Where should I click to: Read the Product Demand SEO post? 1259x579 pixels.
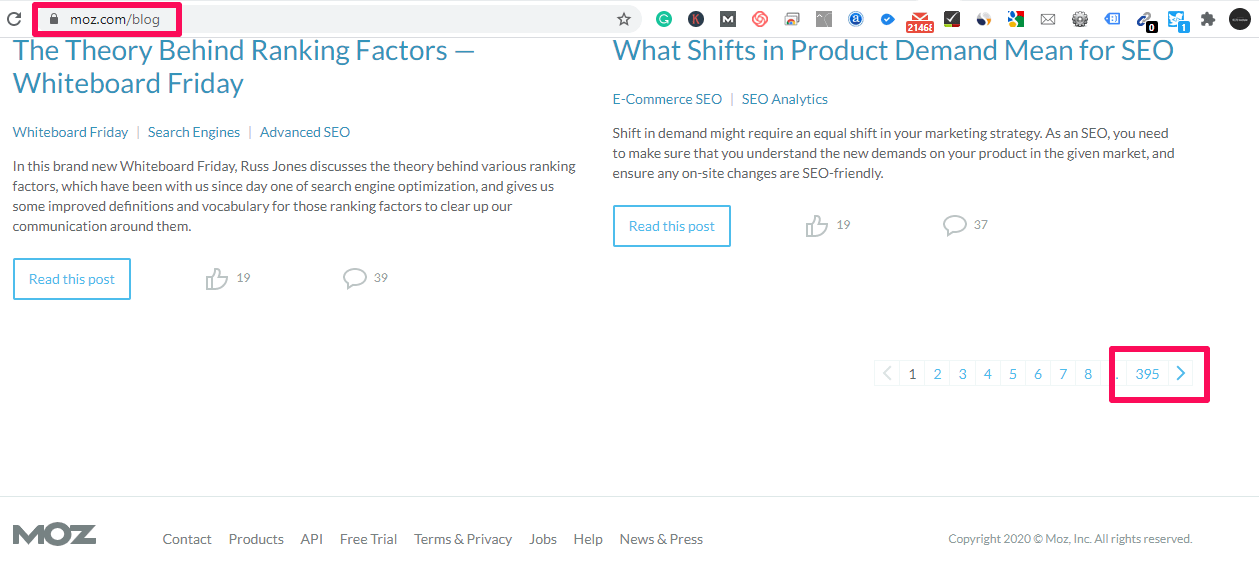[671, 226]
